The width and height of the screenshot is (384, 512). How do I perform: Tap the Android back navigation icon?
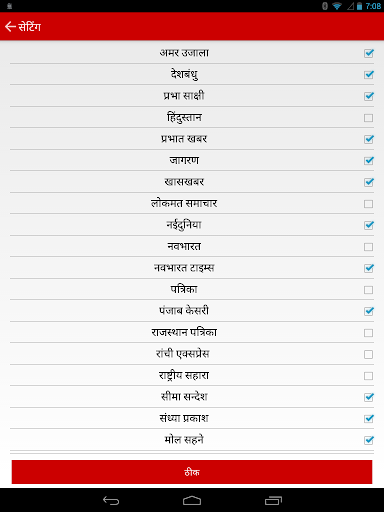(111, 500)
